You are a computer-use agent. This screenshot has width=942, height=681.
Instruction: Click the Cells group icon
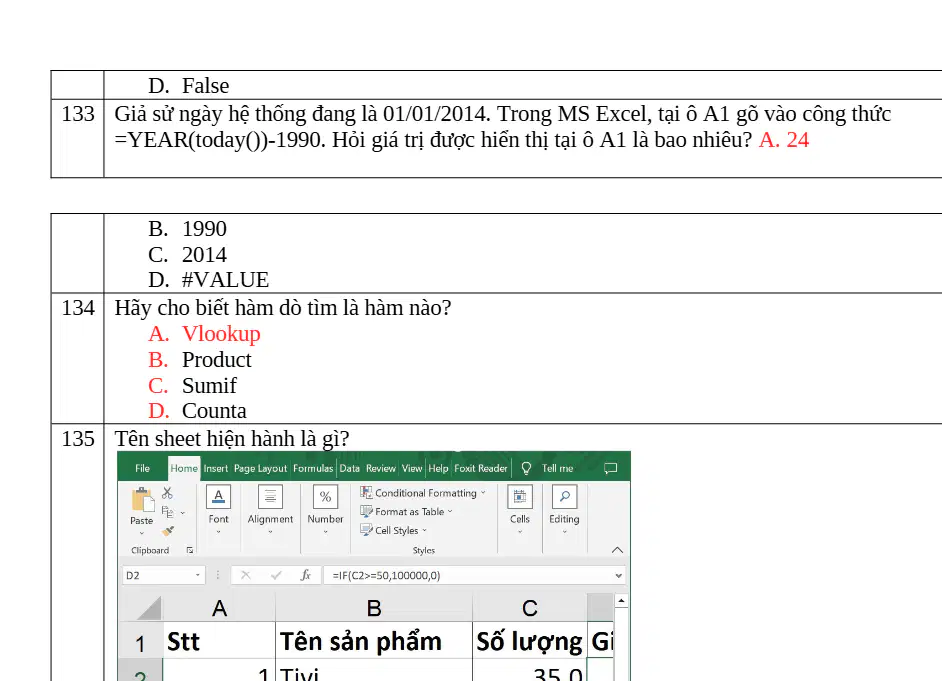[x=520, y=497]
